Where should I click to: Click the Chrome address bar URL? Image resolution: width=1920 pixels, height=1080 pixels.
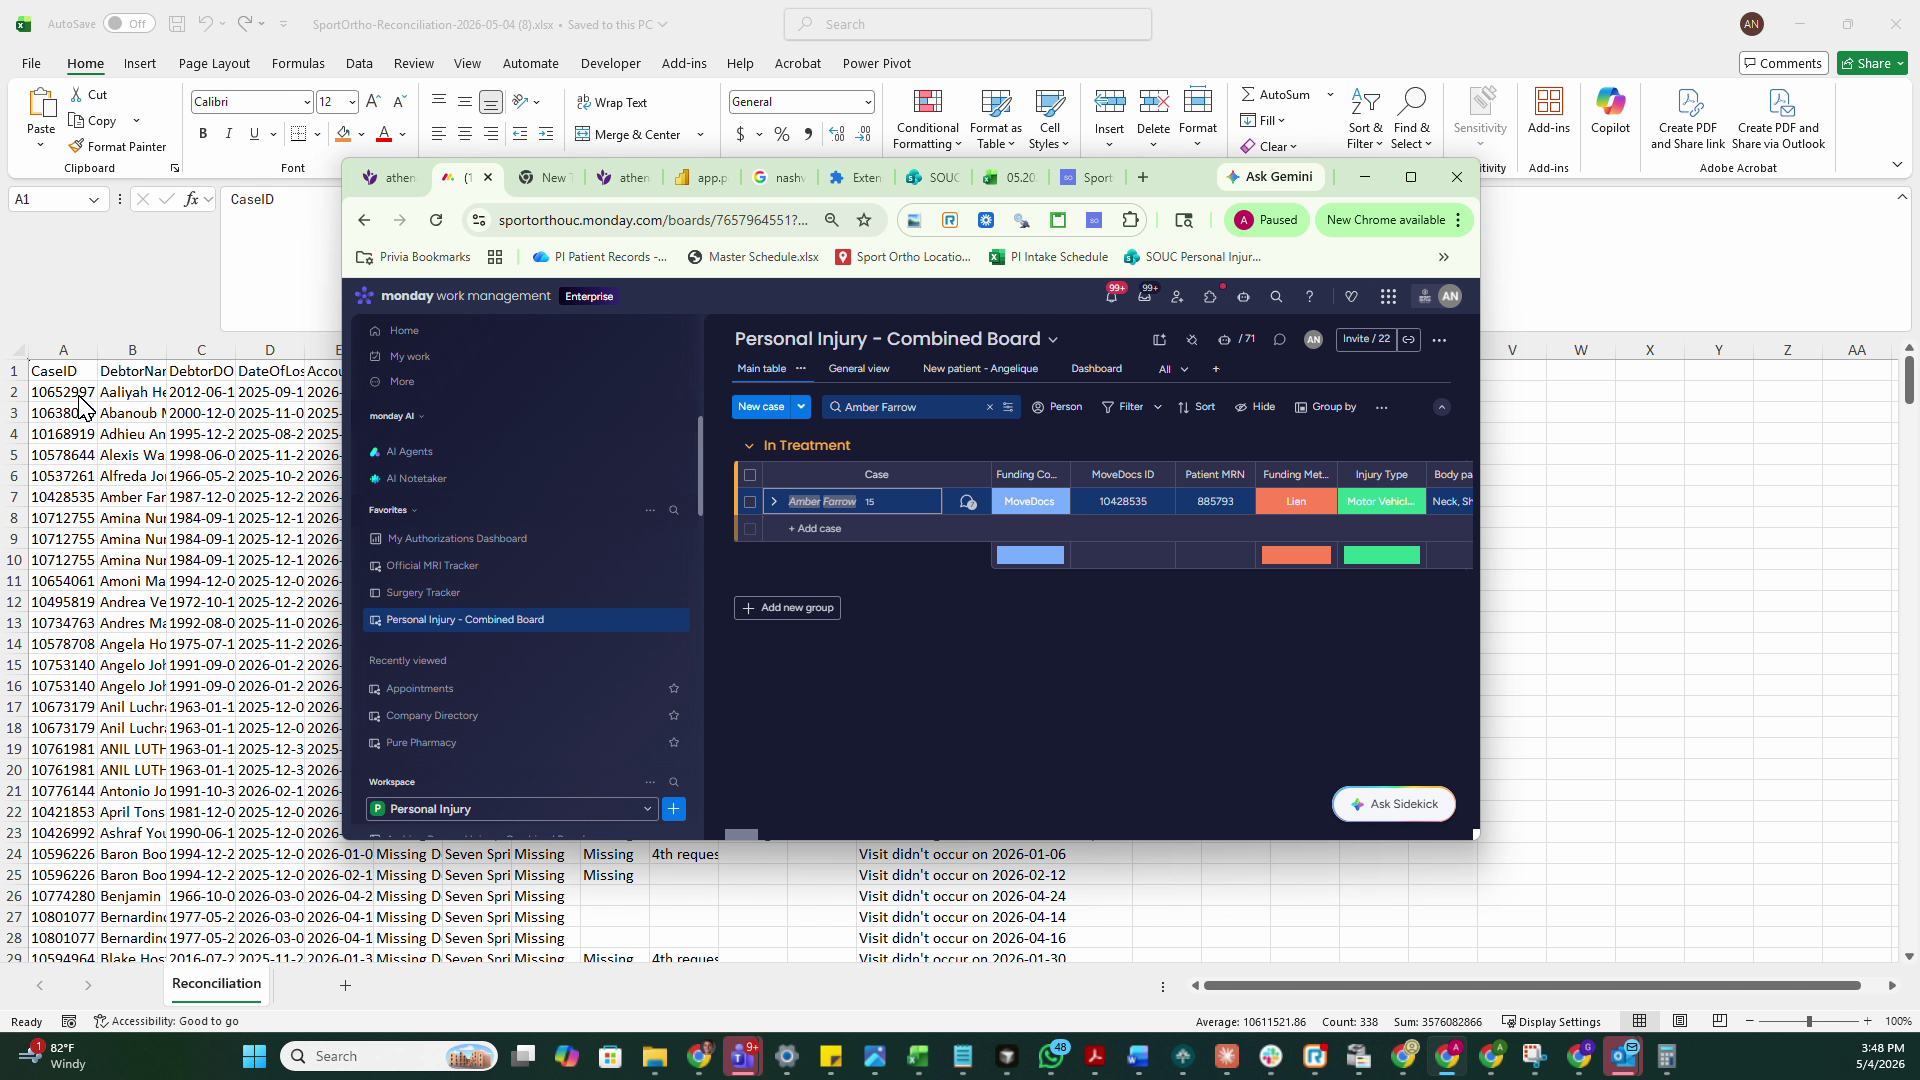tap(653, 220)
